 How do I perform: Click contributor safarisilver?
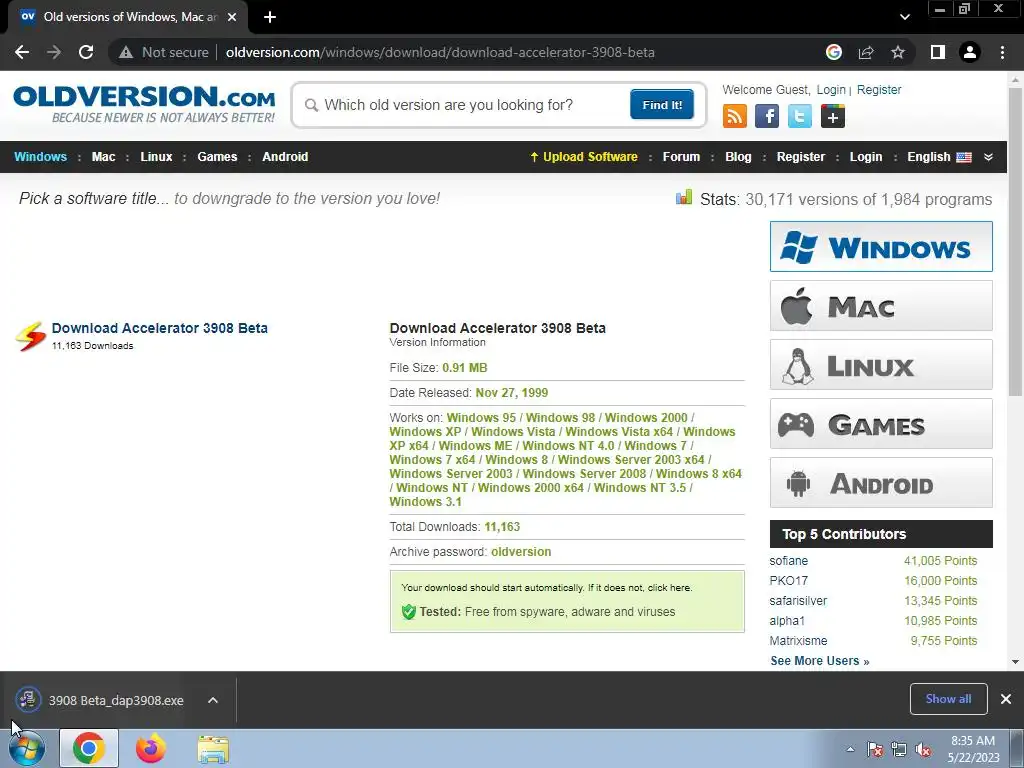[798, 601]
